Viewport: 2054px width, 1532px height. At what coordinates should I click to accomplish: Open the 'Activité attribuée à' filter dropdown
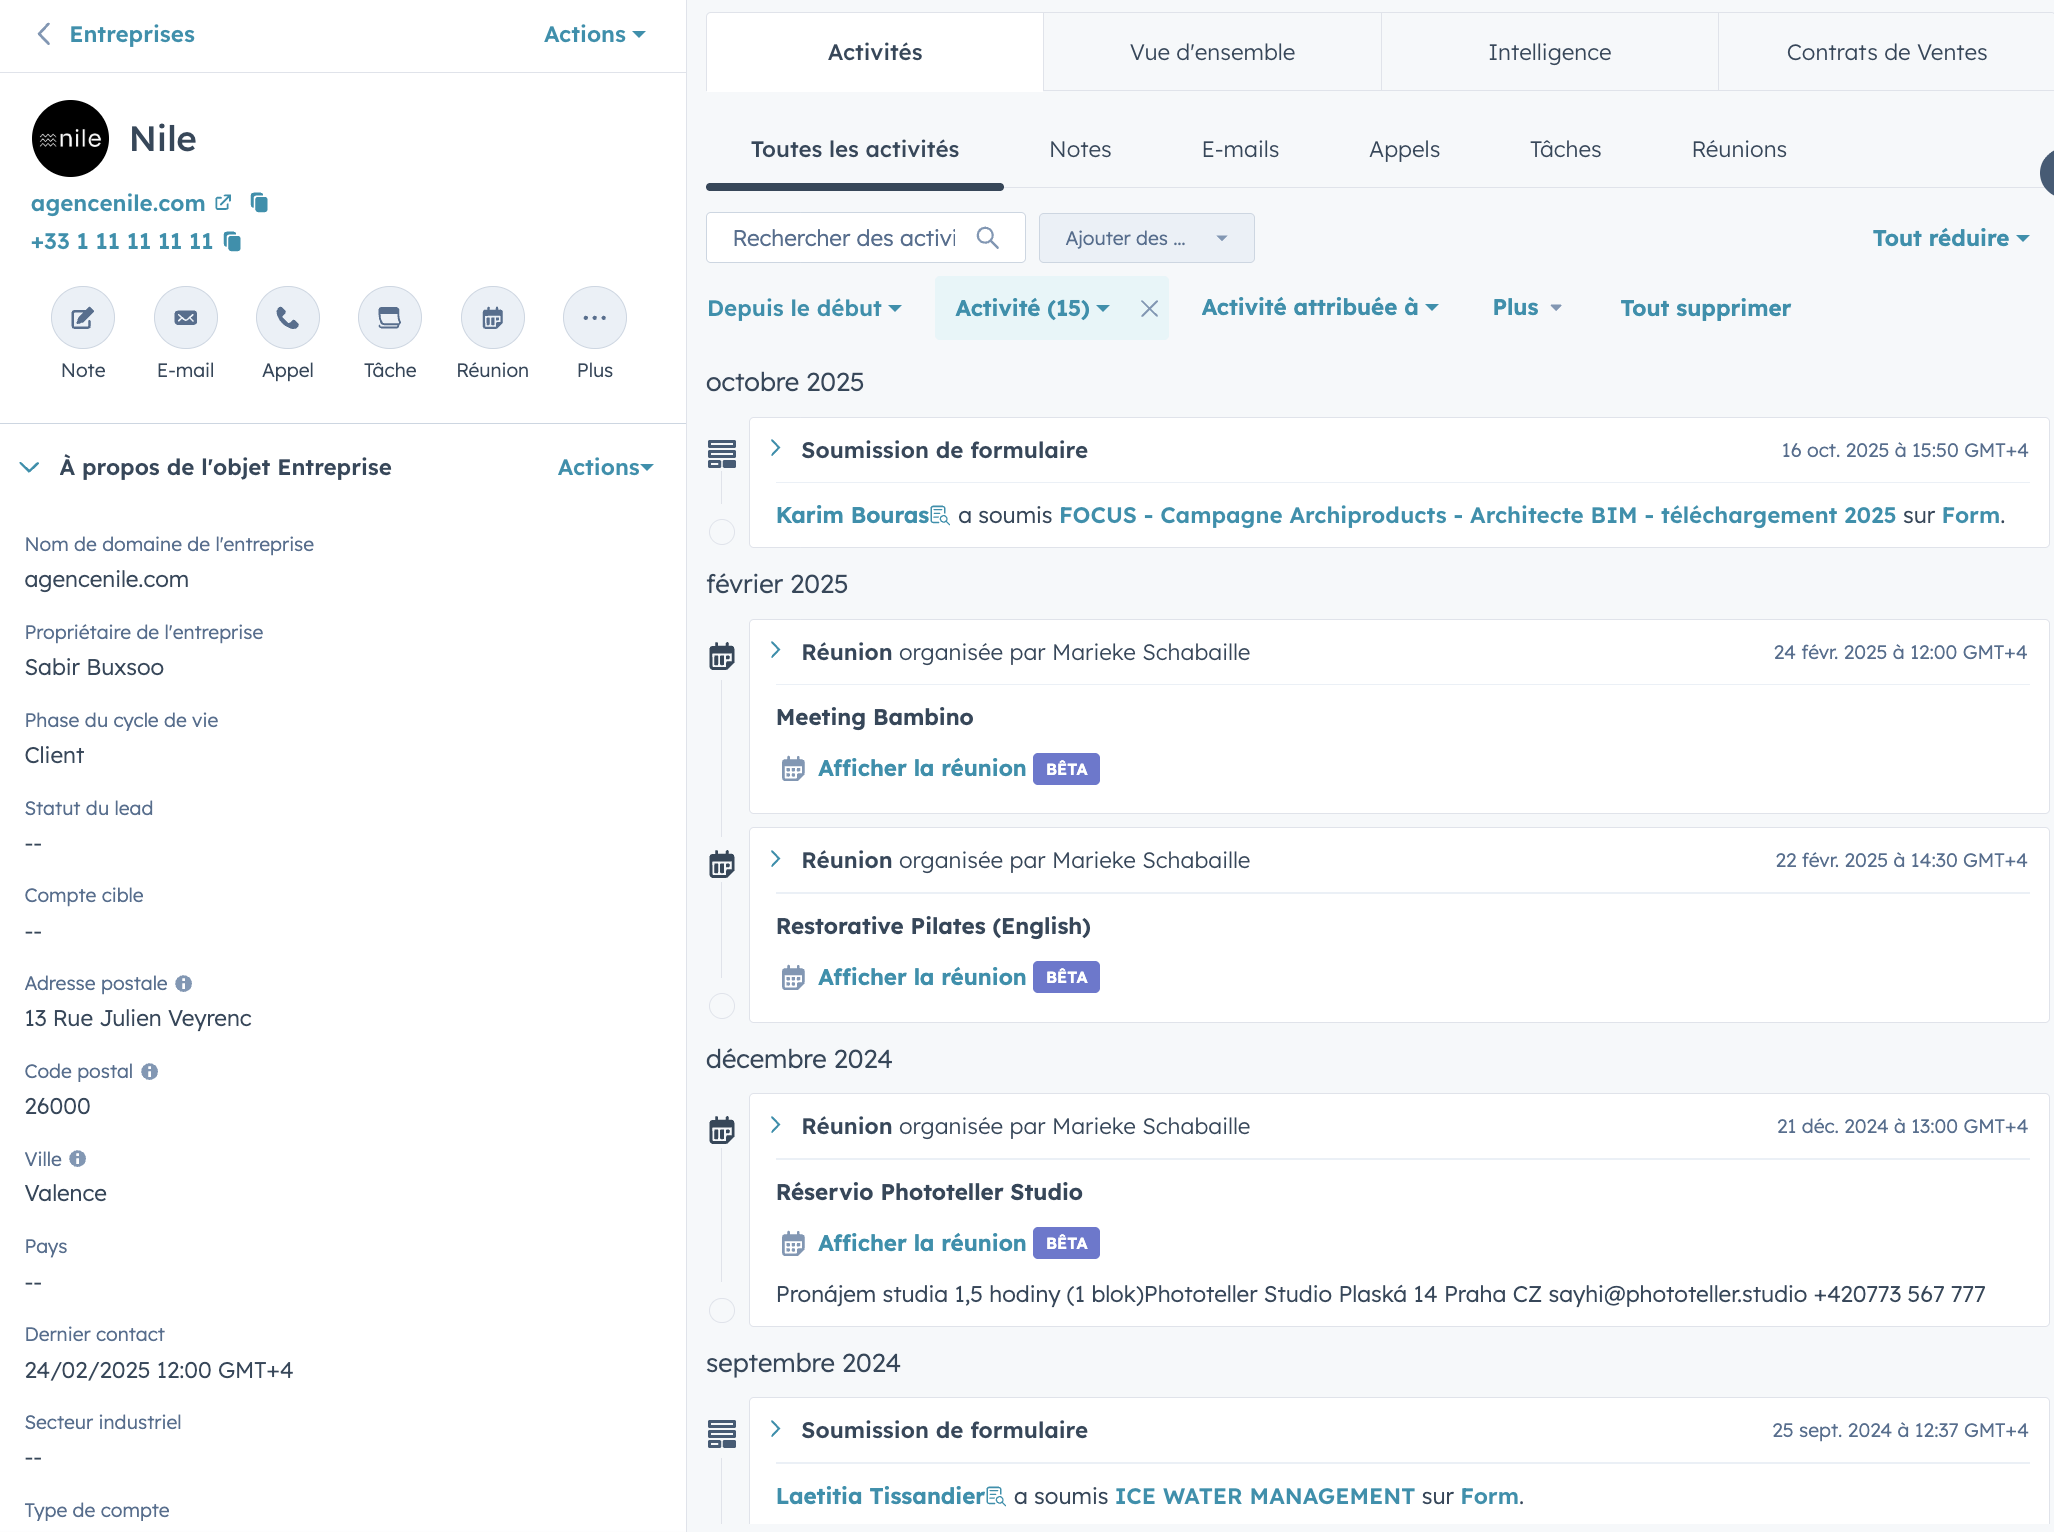tap(1320, 308)
